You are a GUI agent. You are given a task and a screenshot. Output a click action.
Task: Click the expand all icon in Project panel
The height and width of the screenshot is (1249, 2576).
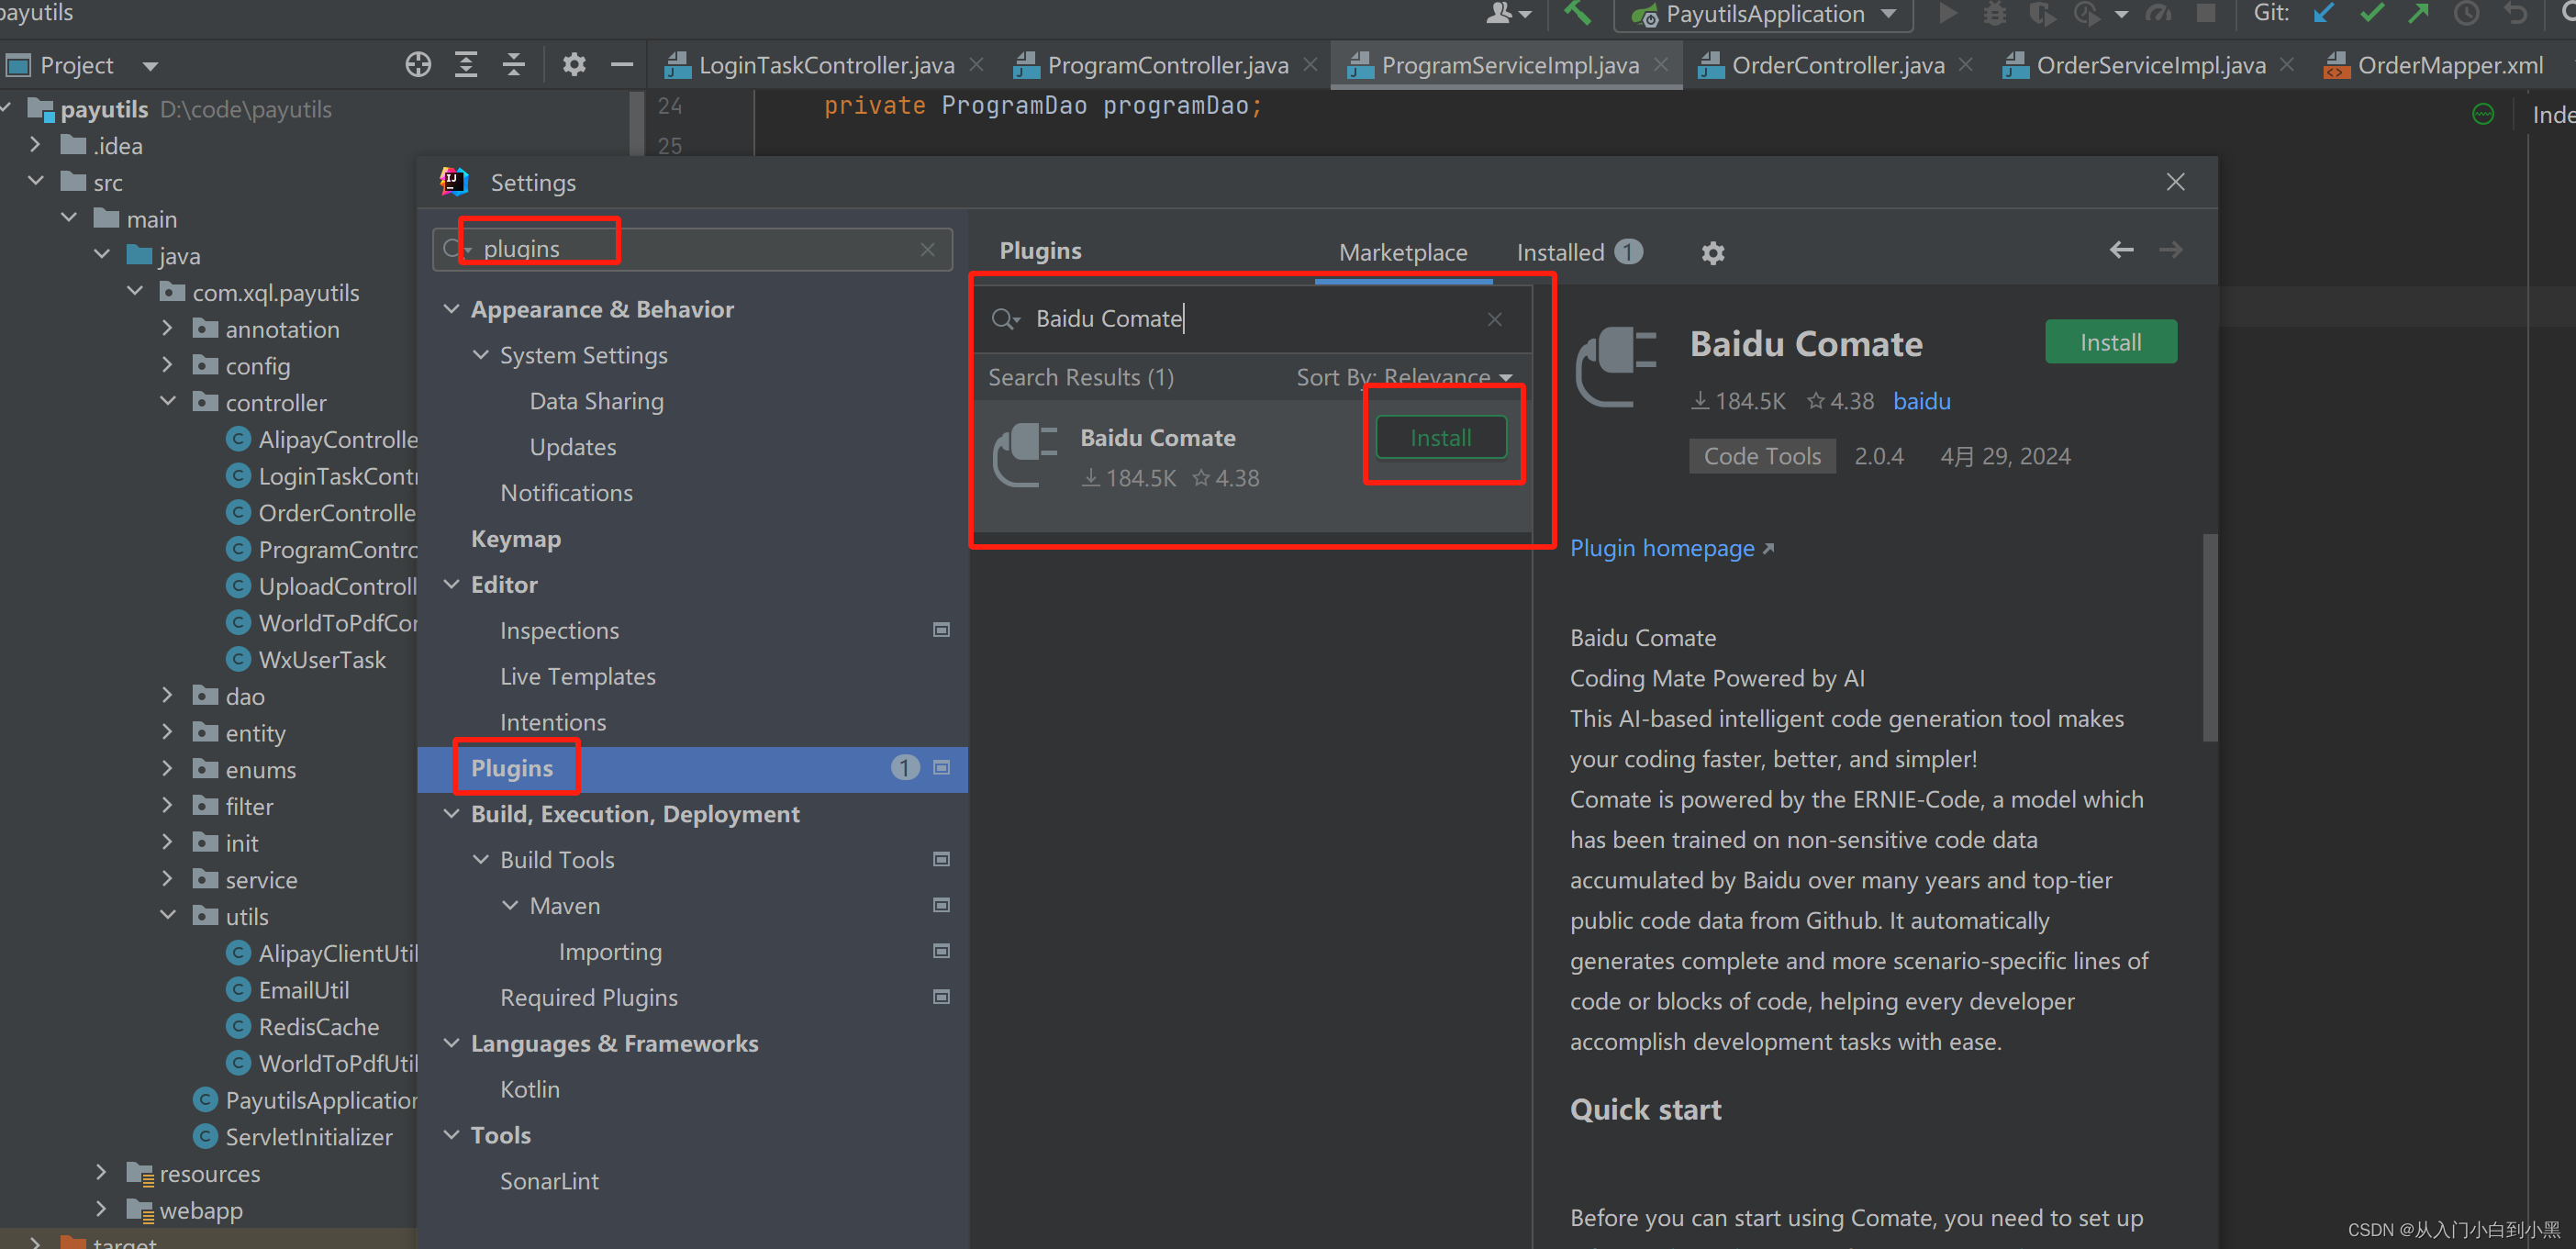tap(466, 65)
